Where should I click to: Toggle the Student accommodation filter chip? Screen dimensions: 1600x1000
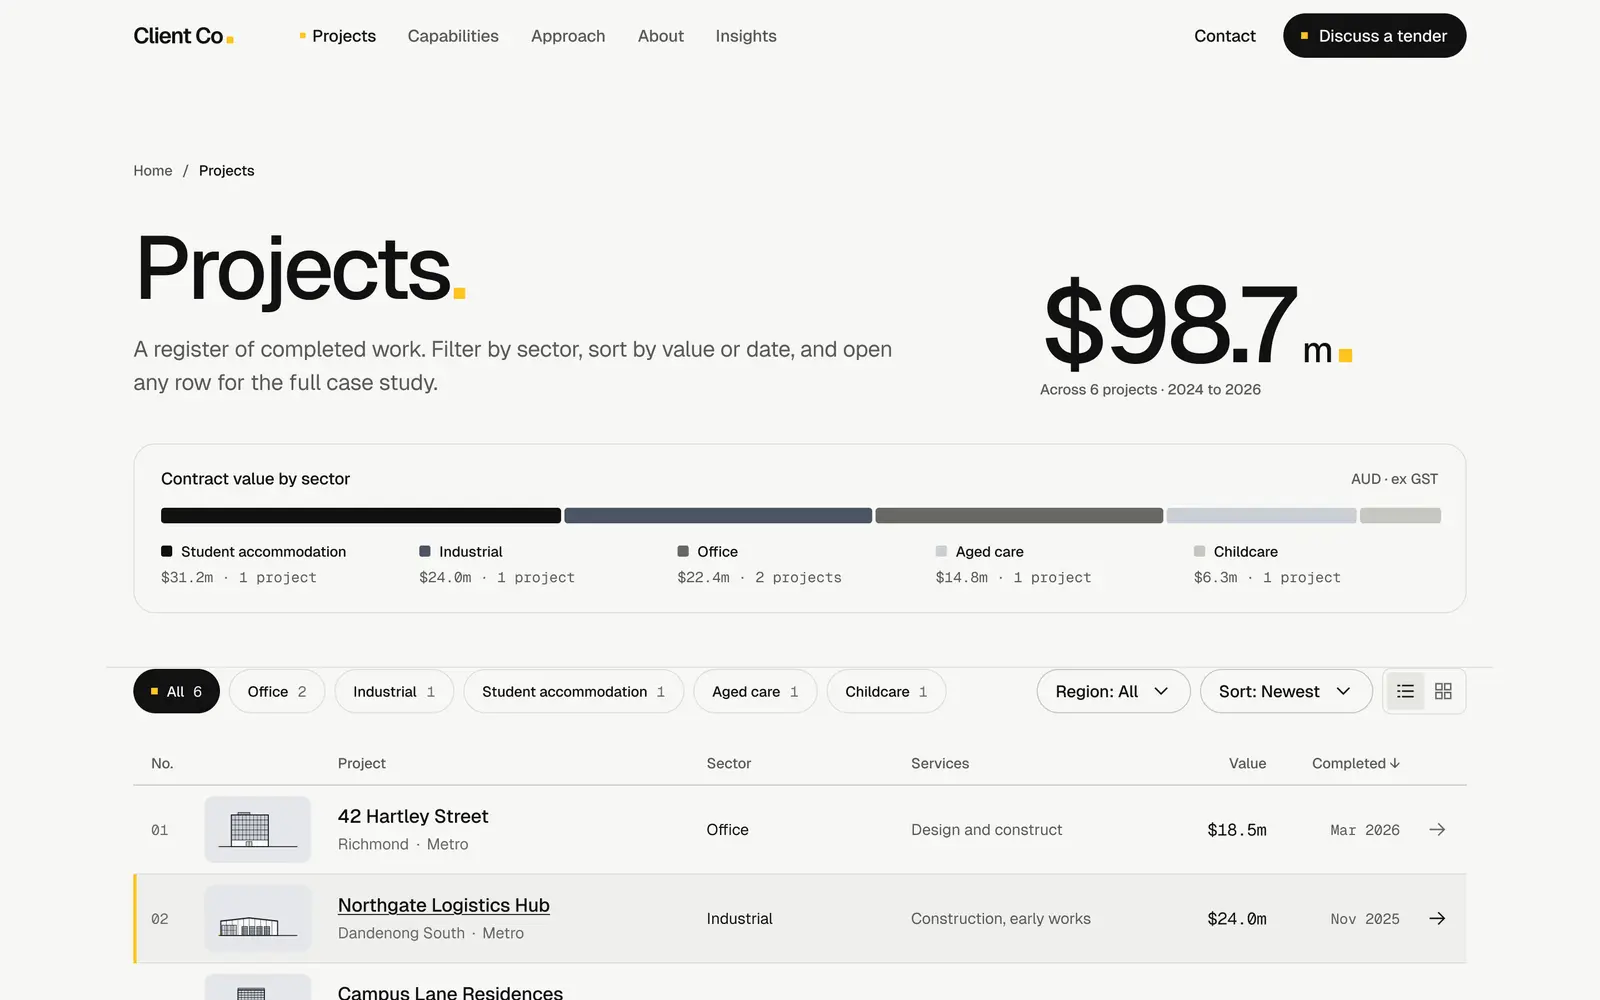pyautogui.click(x=573, y=691)
